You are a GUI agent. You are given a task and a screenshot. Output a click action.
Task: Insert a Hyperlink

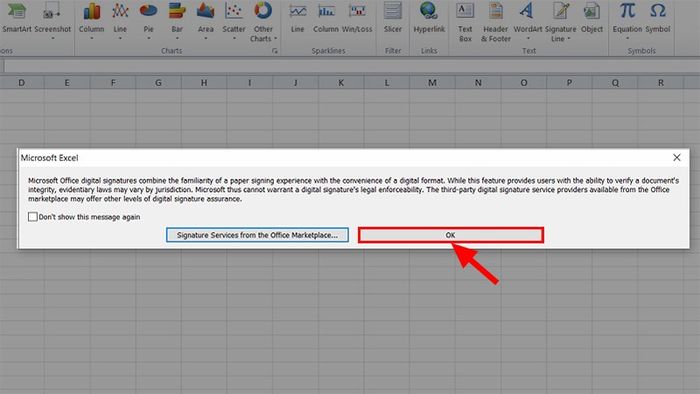click(x=429, y=18)
